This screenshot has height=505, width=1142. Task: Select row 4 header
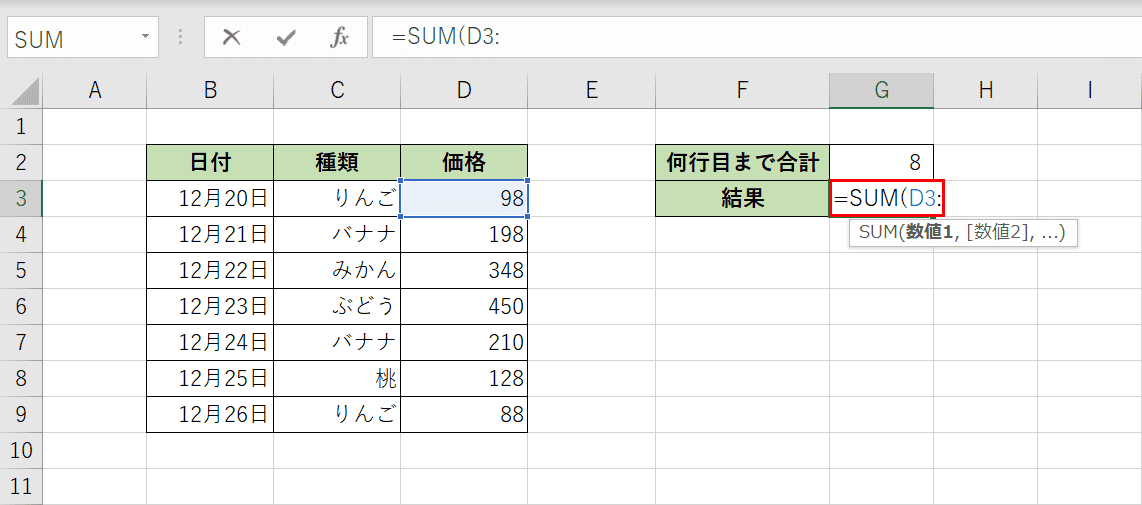pyautogui.click(x=21, y=235)
